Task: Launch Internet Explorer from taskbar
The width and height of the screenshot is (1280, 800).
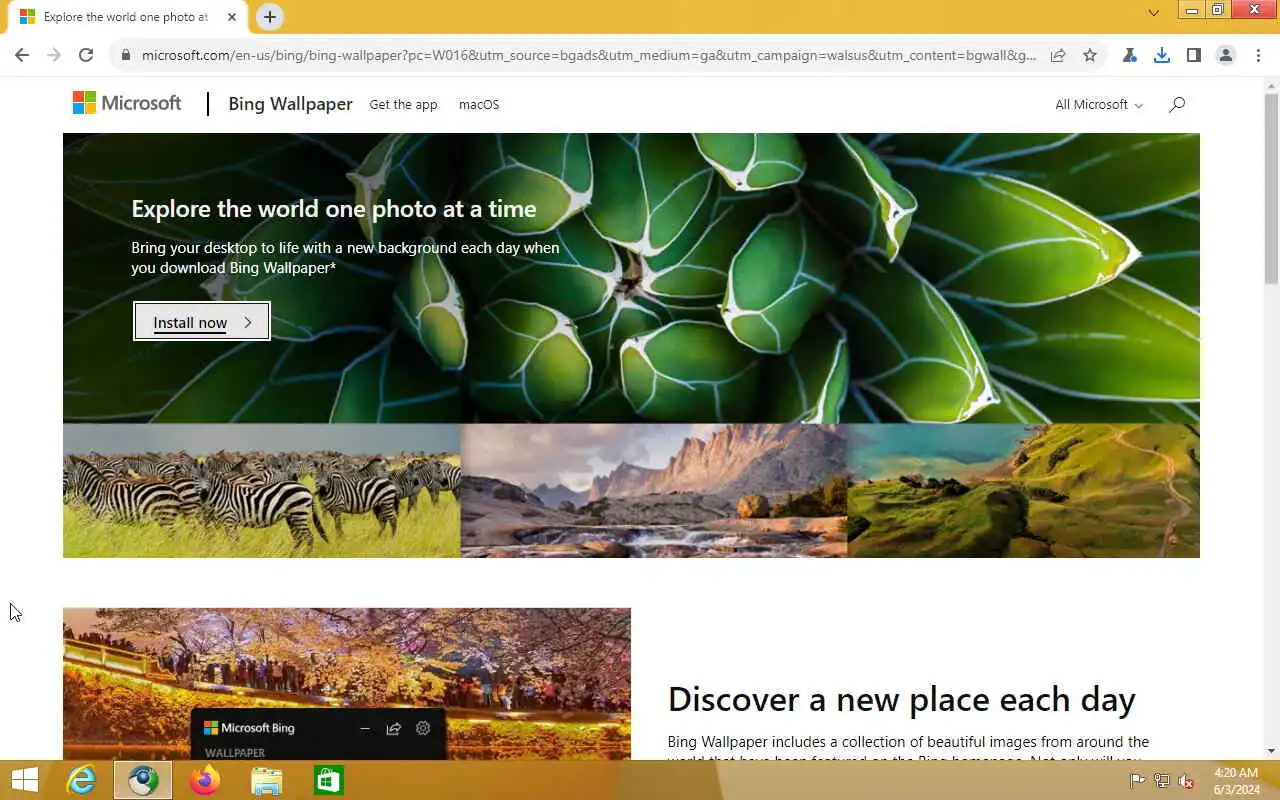Action: tap(81, 780)
